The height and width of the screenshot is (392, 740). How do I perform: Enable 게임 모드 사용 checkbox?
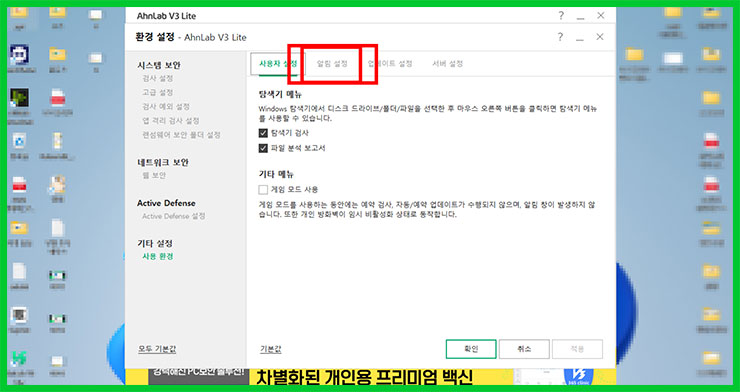tap(263, 190)
